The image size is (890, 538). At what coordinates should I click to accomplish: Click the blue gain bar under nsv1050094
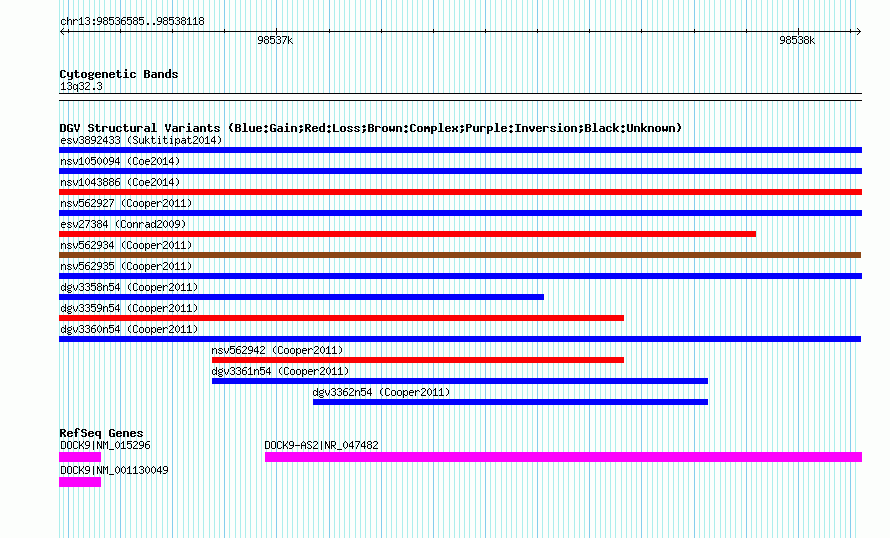(460, 171)
